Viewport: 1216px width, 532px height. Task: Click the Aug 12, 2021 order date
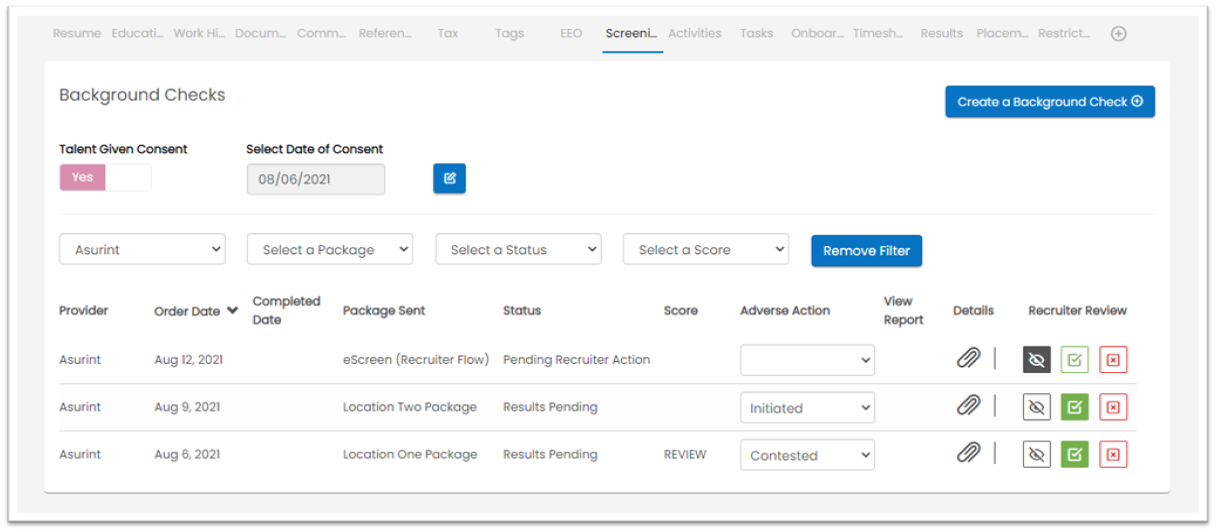[188, 360]
